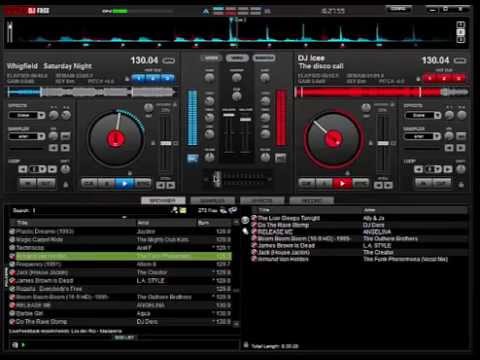
Task: Play the left deck sampler sample
Action: 65,148
